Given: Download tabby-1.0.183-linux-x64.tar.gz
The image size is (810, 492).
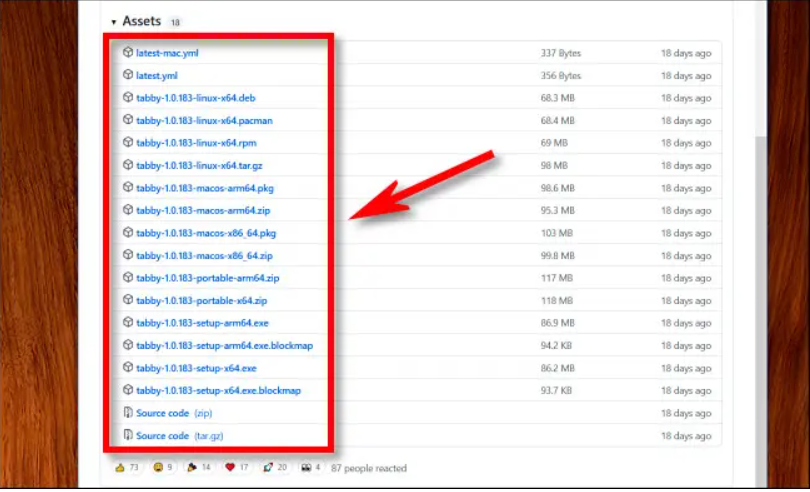Looking at the screenshot, I should [x=199, y=165].
